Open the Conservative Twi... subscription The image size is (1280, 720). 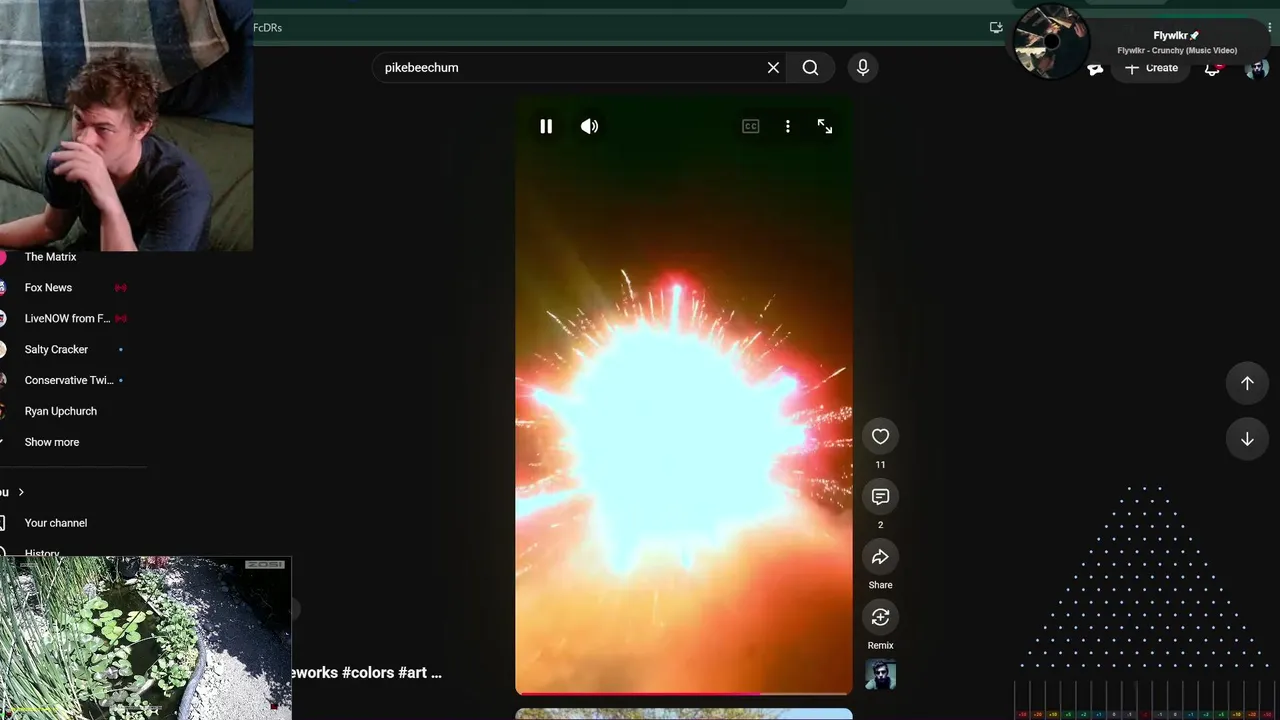coord(69,381)
